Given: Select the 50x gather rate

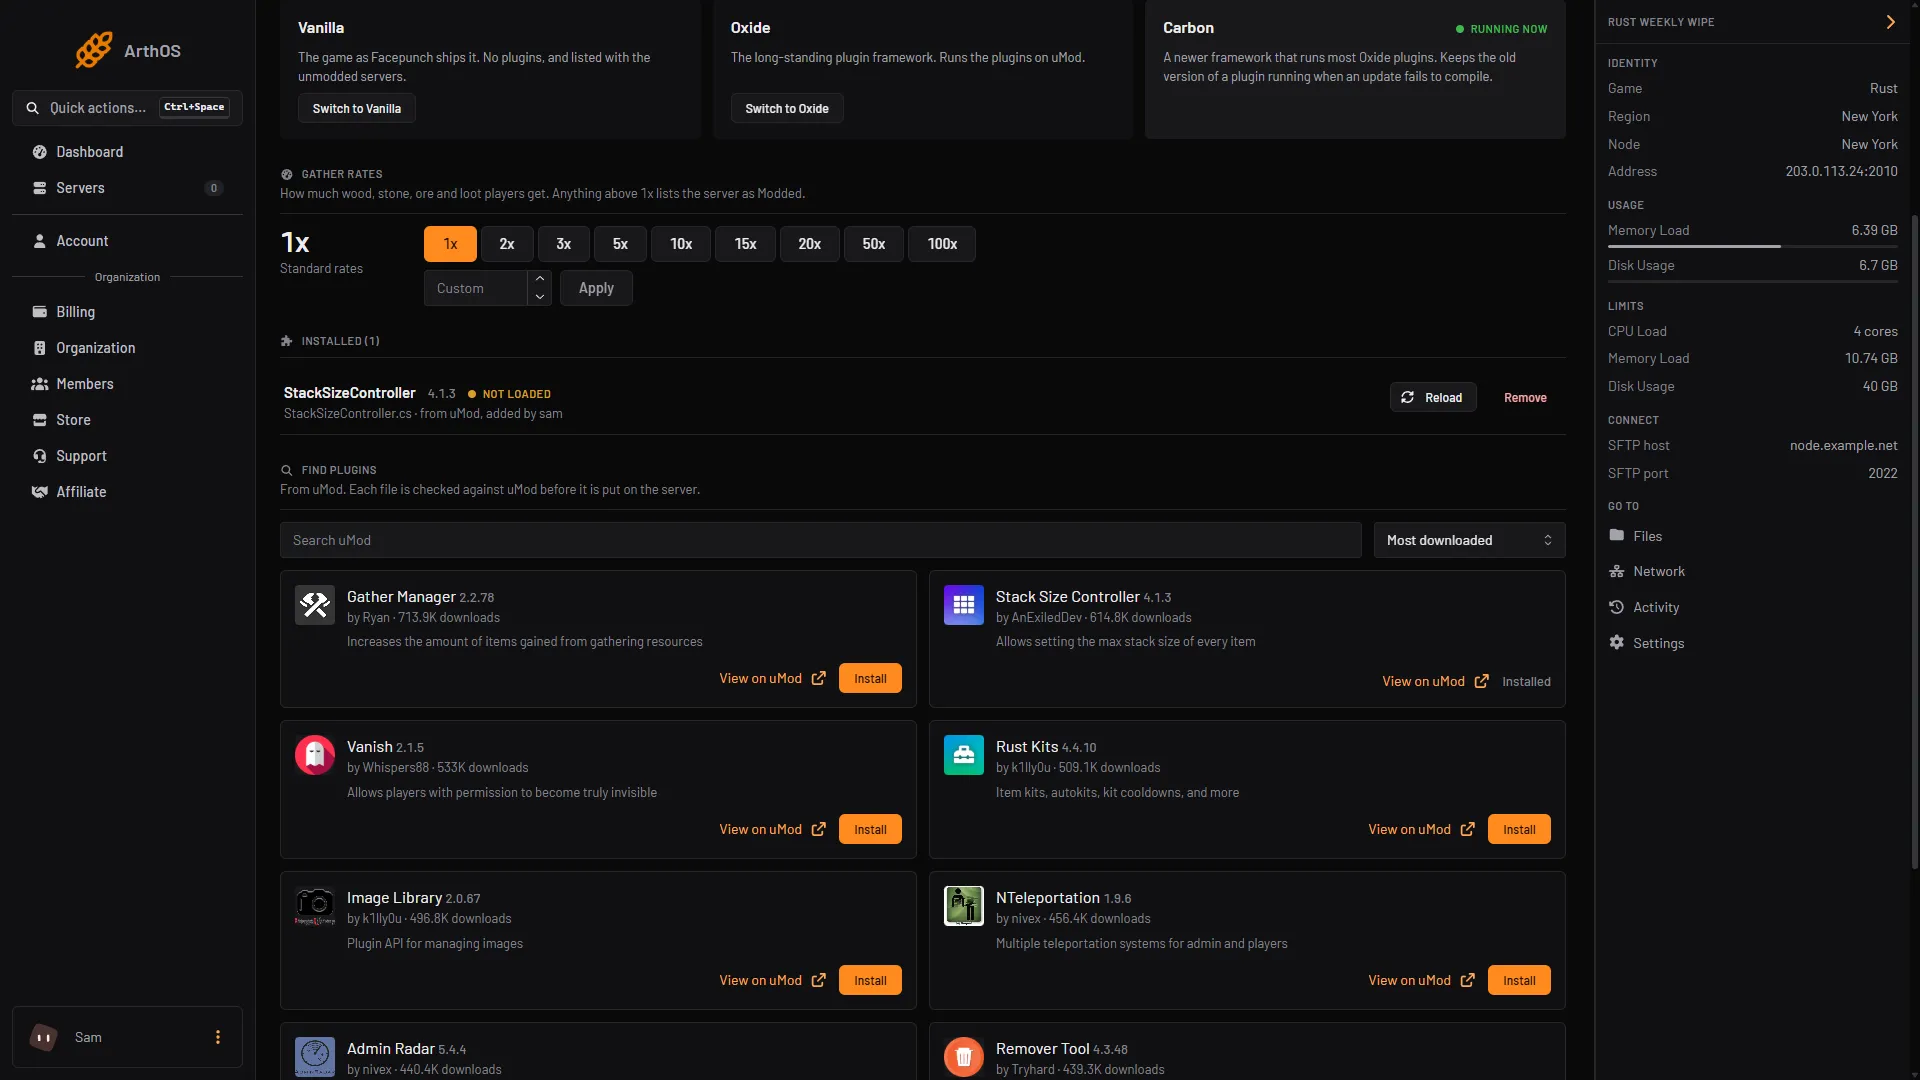Looking at the screenshot, I should [874, 244].
